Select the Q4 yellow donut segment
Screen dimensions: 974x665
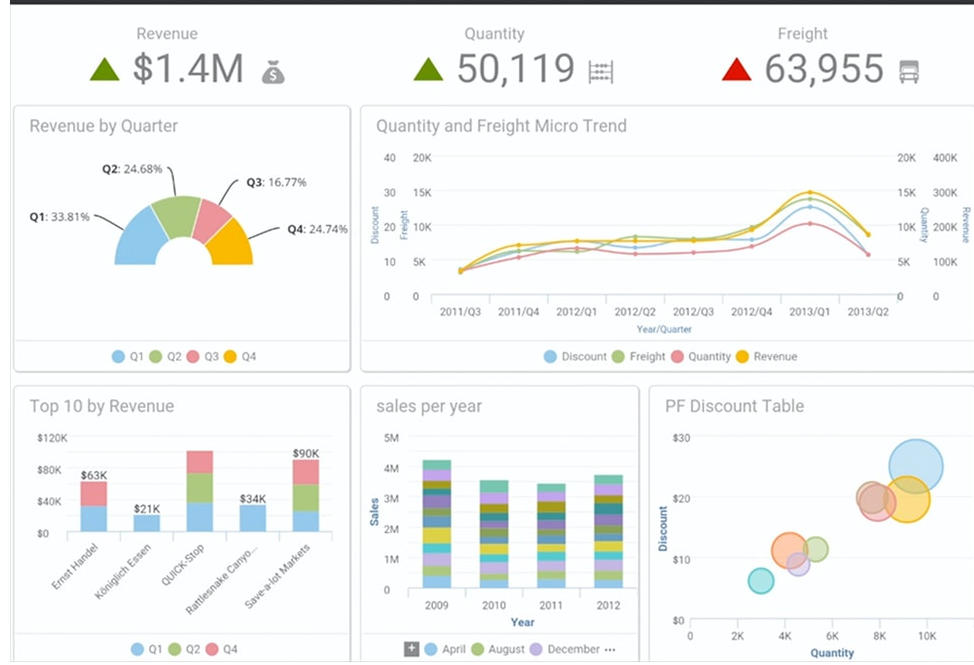(231, 244)
